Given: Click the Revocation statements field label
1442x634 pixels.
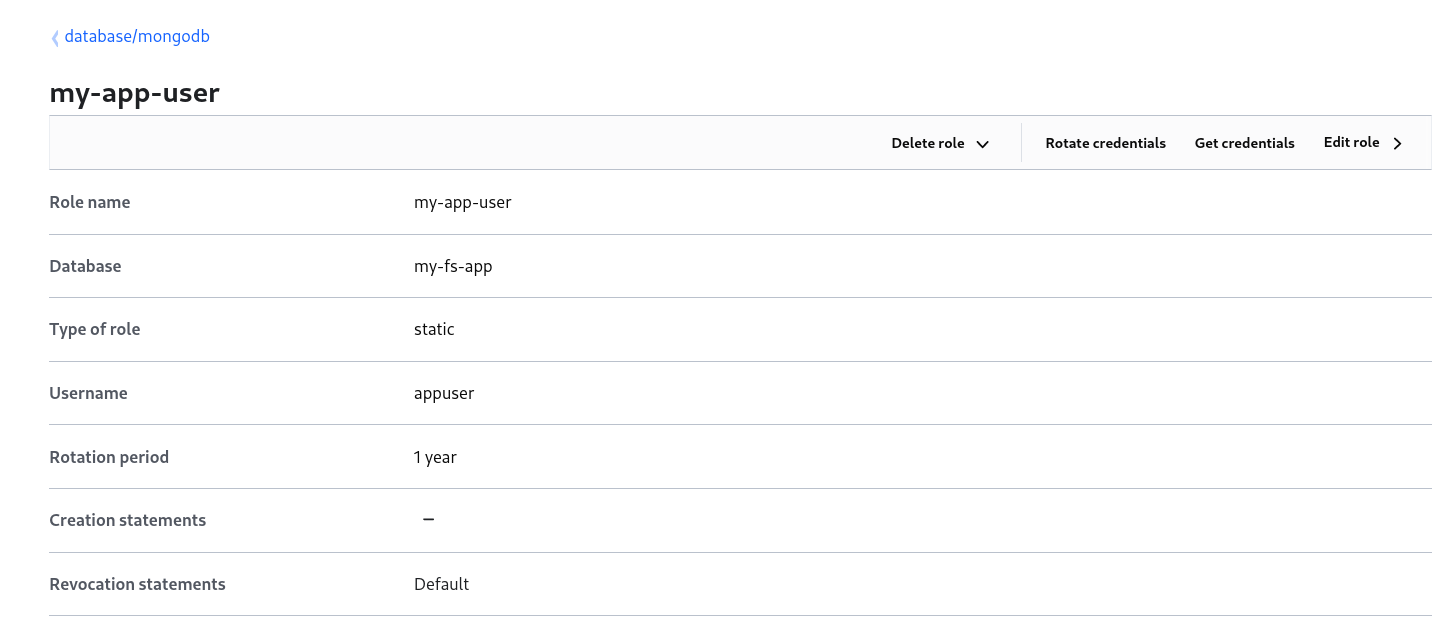Looking at the screenshot, I should [137, 584].
